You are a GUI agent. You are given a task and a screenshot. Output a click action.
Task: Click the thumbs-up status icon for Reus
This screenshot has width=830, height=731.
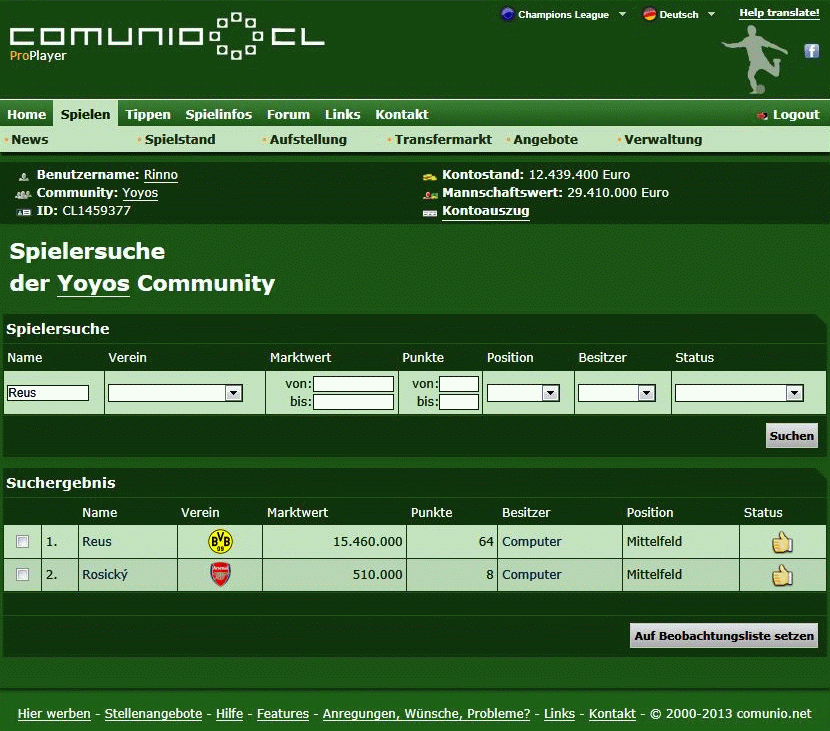click(x=781, y=542)
